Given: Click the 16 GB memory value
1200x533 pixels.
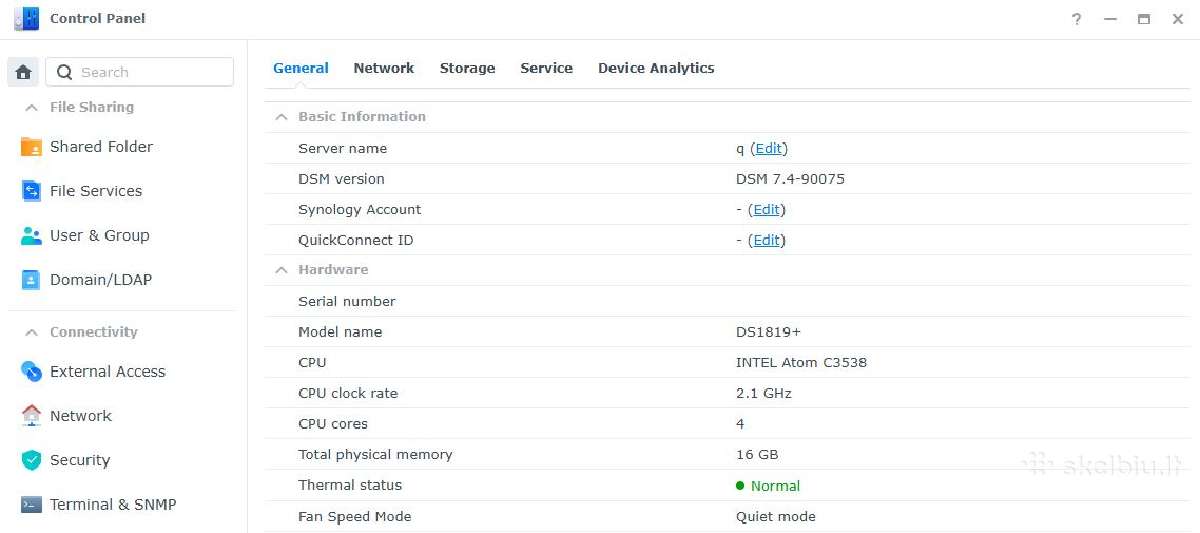Looking at the screenshot, I should pos(757,454).
